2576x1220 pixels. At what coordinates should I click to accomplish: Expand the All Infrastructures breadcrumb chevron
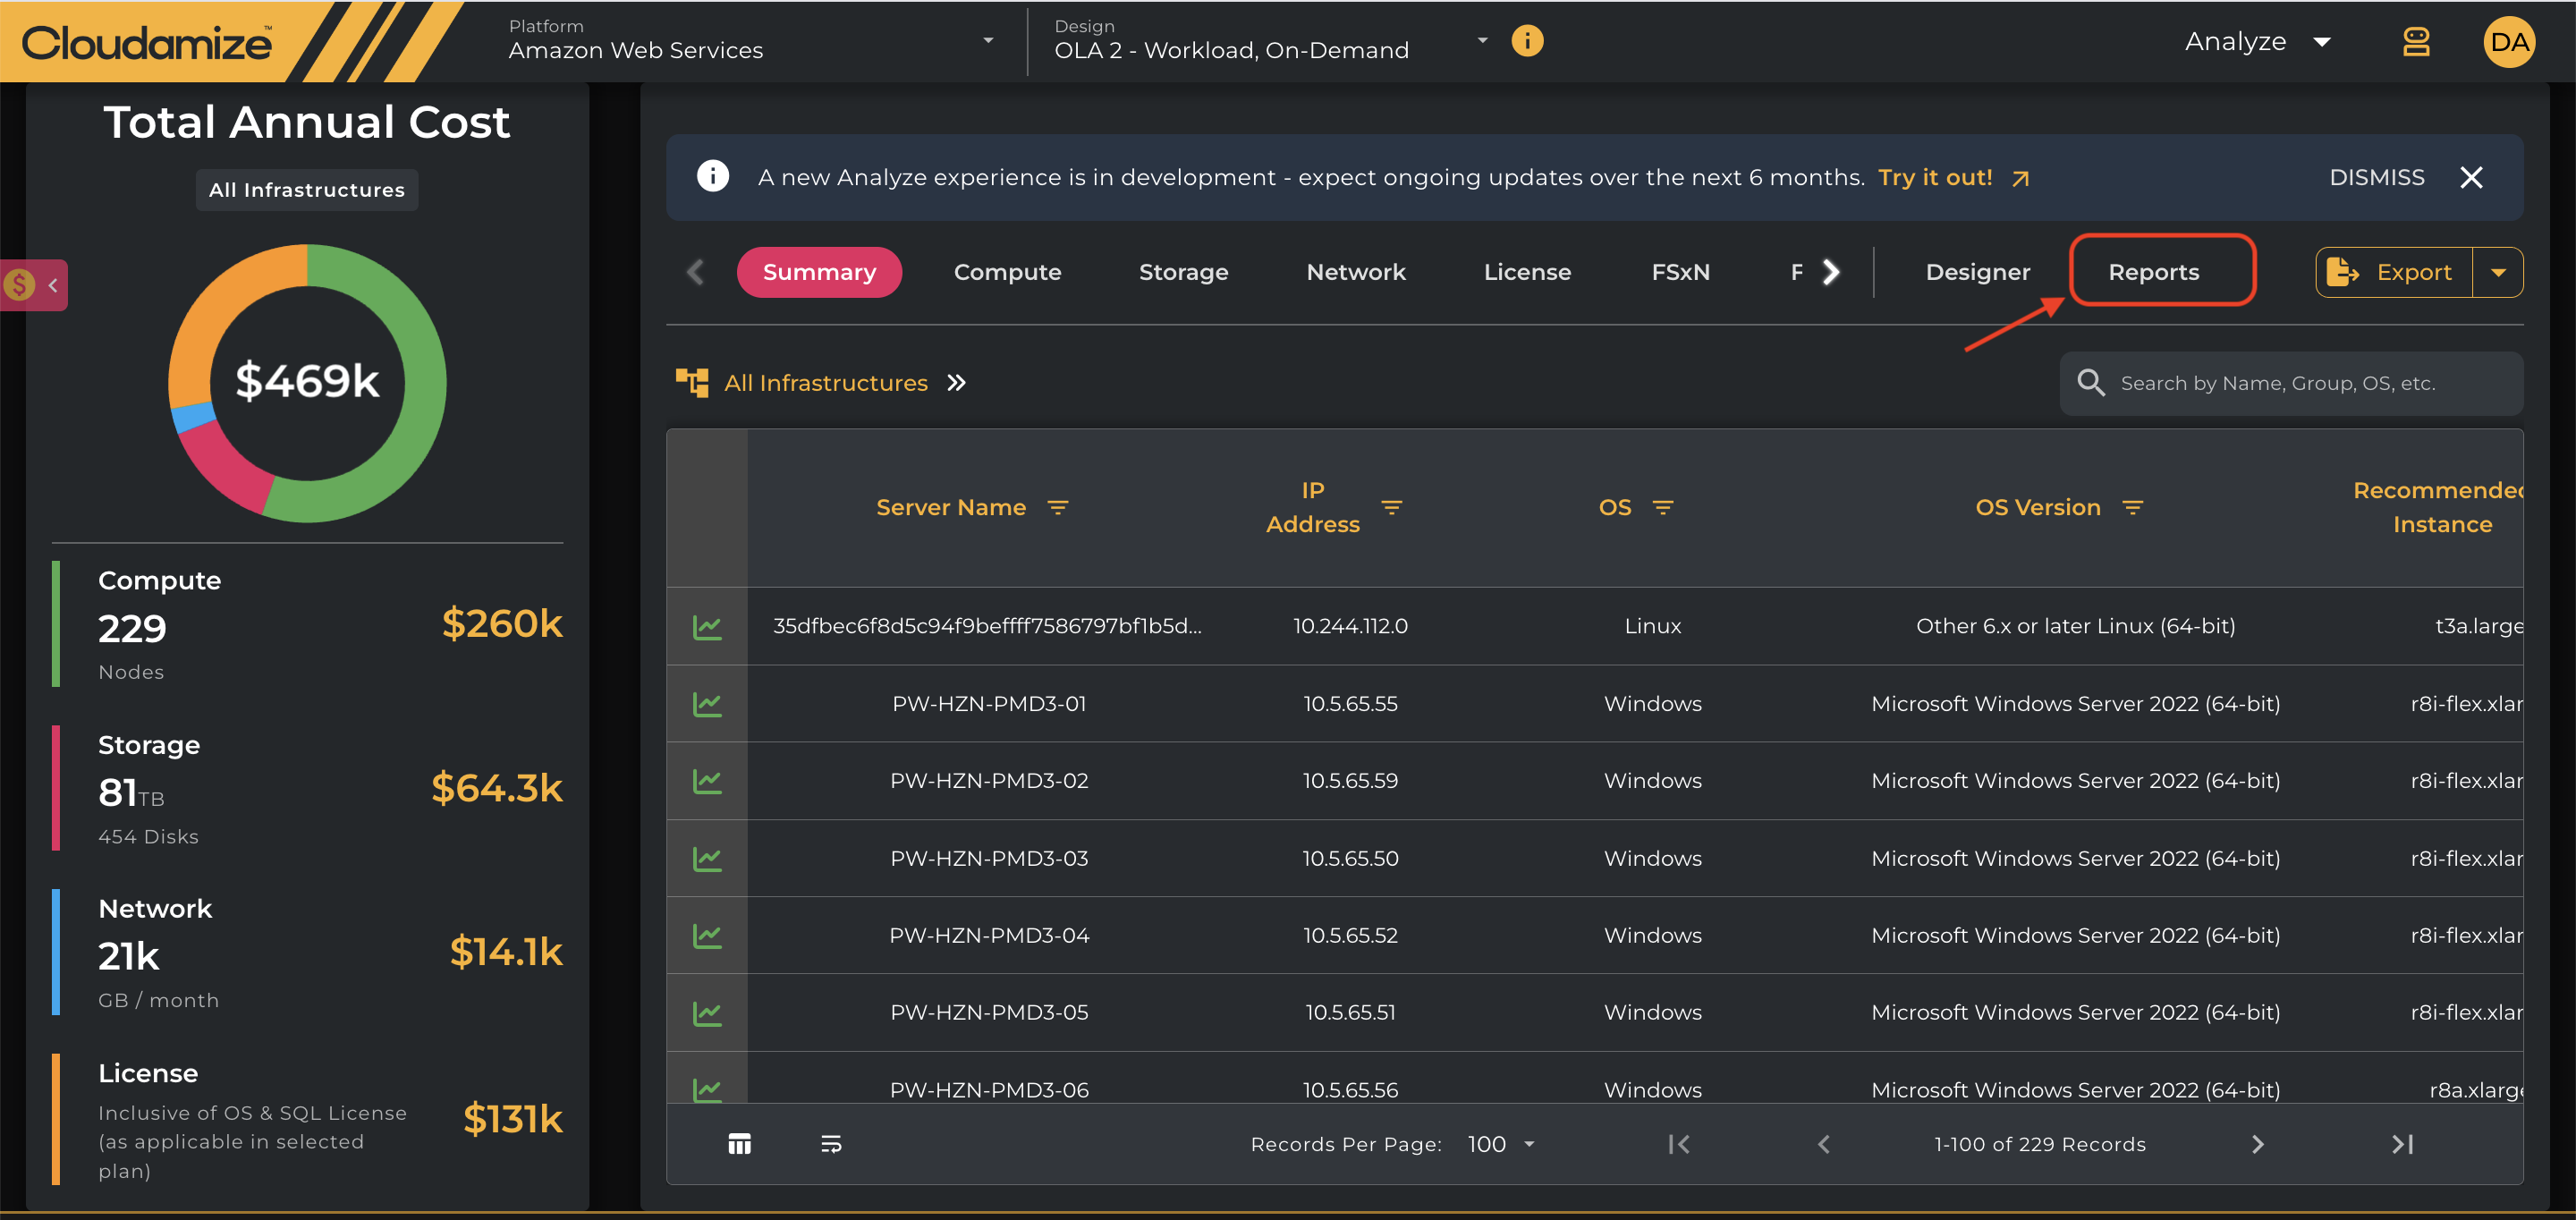956,383
